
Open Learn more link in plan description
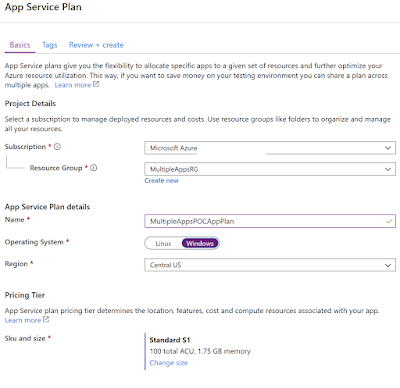(73, 85)
